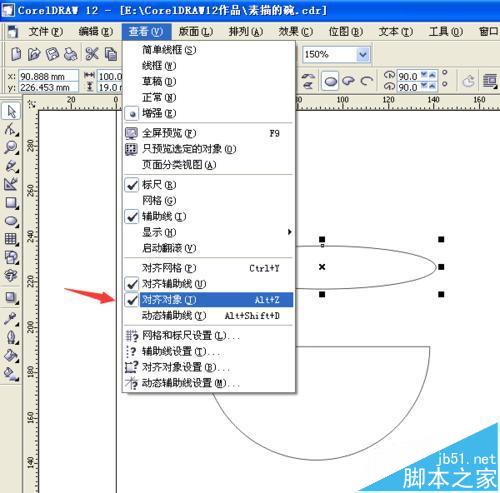The image size is (500, 493).
Task: Click the New document icon
Action: pos(16,54)
